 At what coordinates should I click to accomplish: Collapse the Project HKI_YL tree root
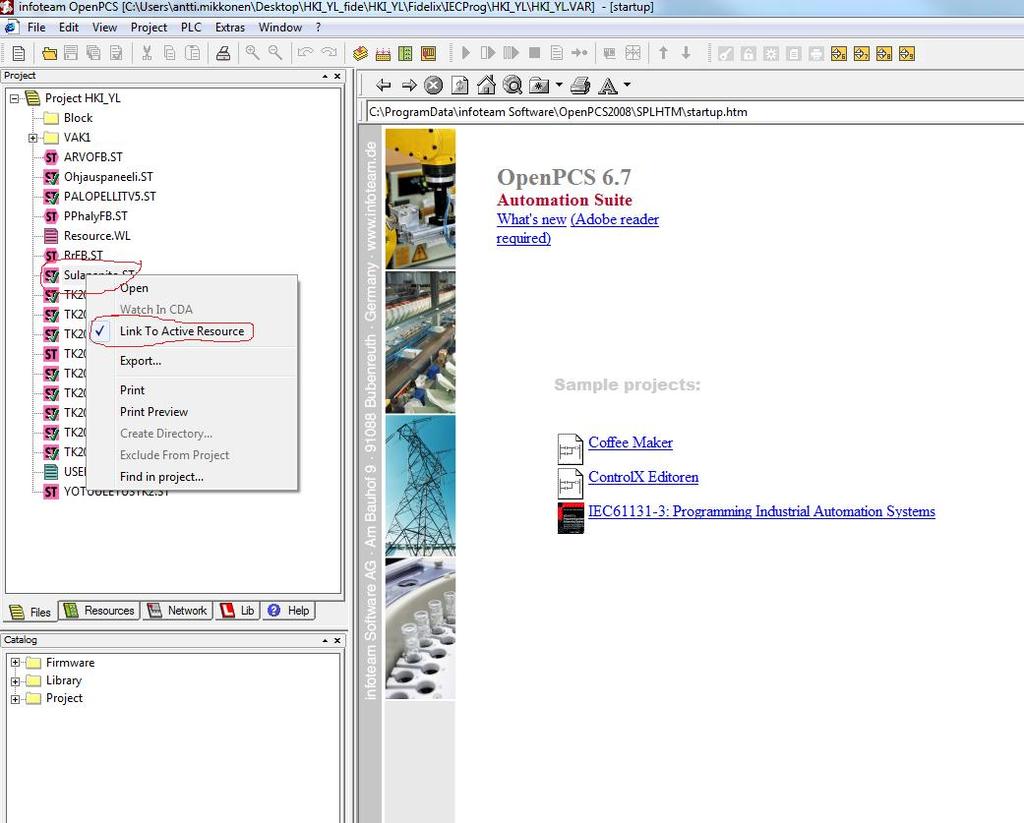coord(14,99)
